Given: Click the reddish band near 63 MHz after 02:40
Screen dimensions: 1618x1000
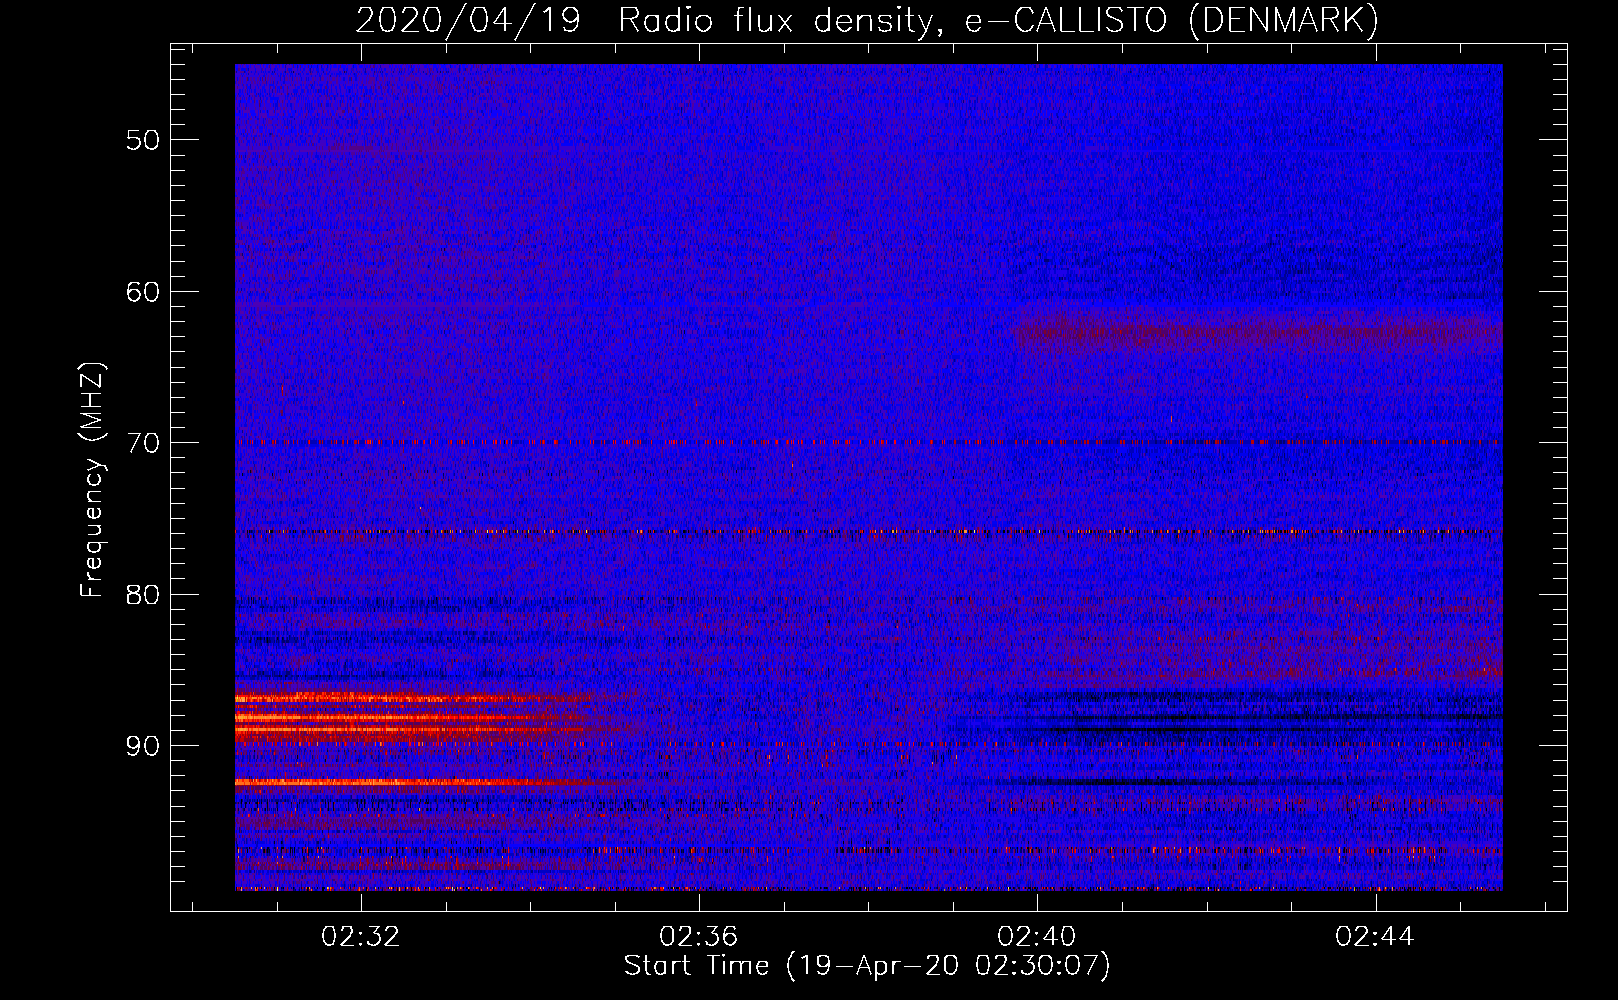Looking at the screenshot, I should tap(1258, 331).
